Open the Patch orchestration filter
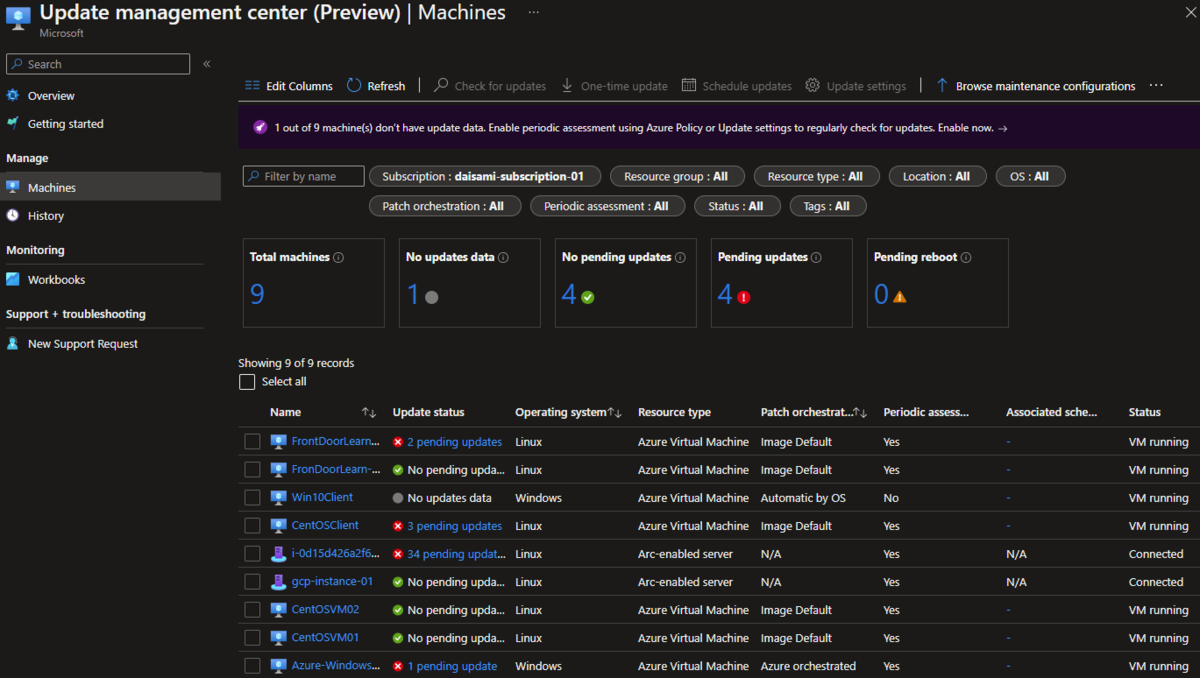 pyautogui.click(x=444, y=206)
